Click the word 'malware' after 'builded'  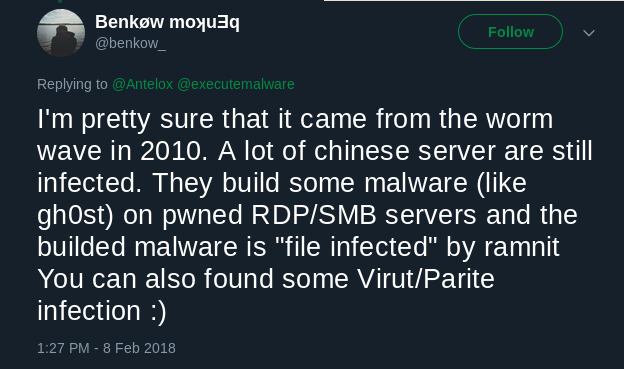pos(186,247)
